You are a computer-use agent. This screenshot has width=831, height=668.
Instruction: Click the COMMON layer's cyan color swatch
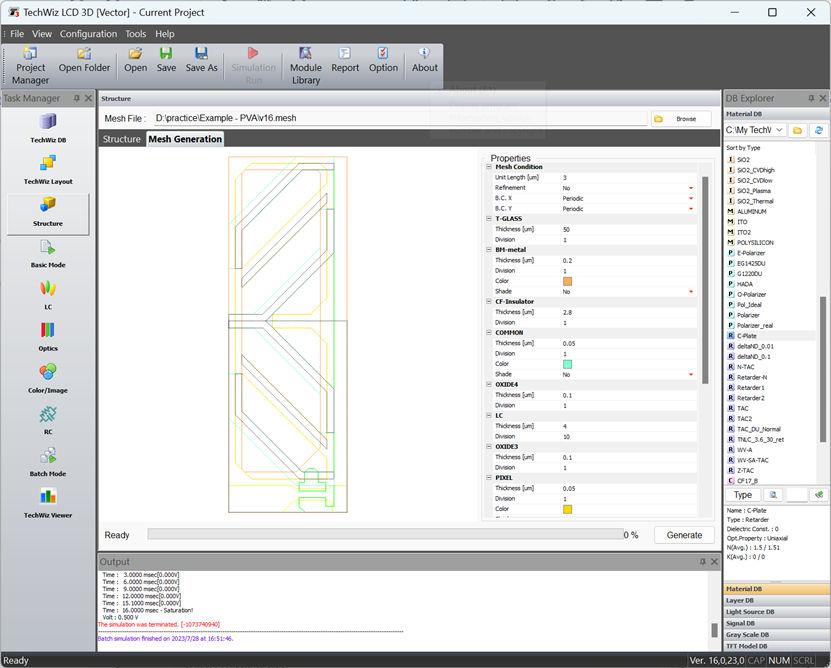567,364
